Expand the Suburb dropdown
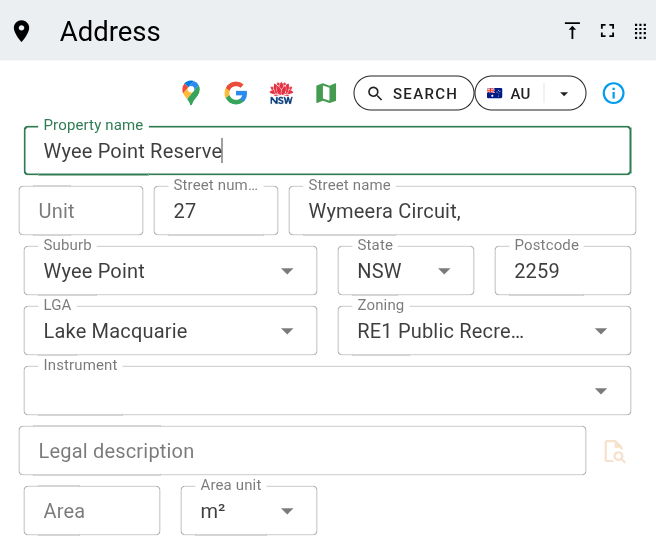 tap(287, 271)
